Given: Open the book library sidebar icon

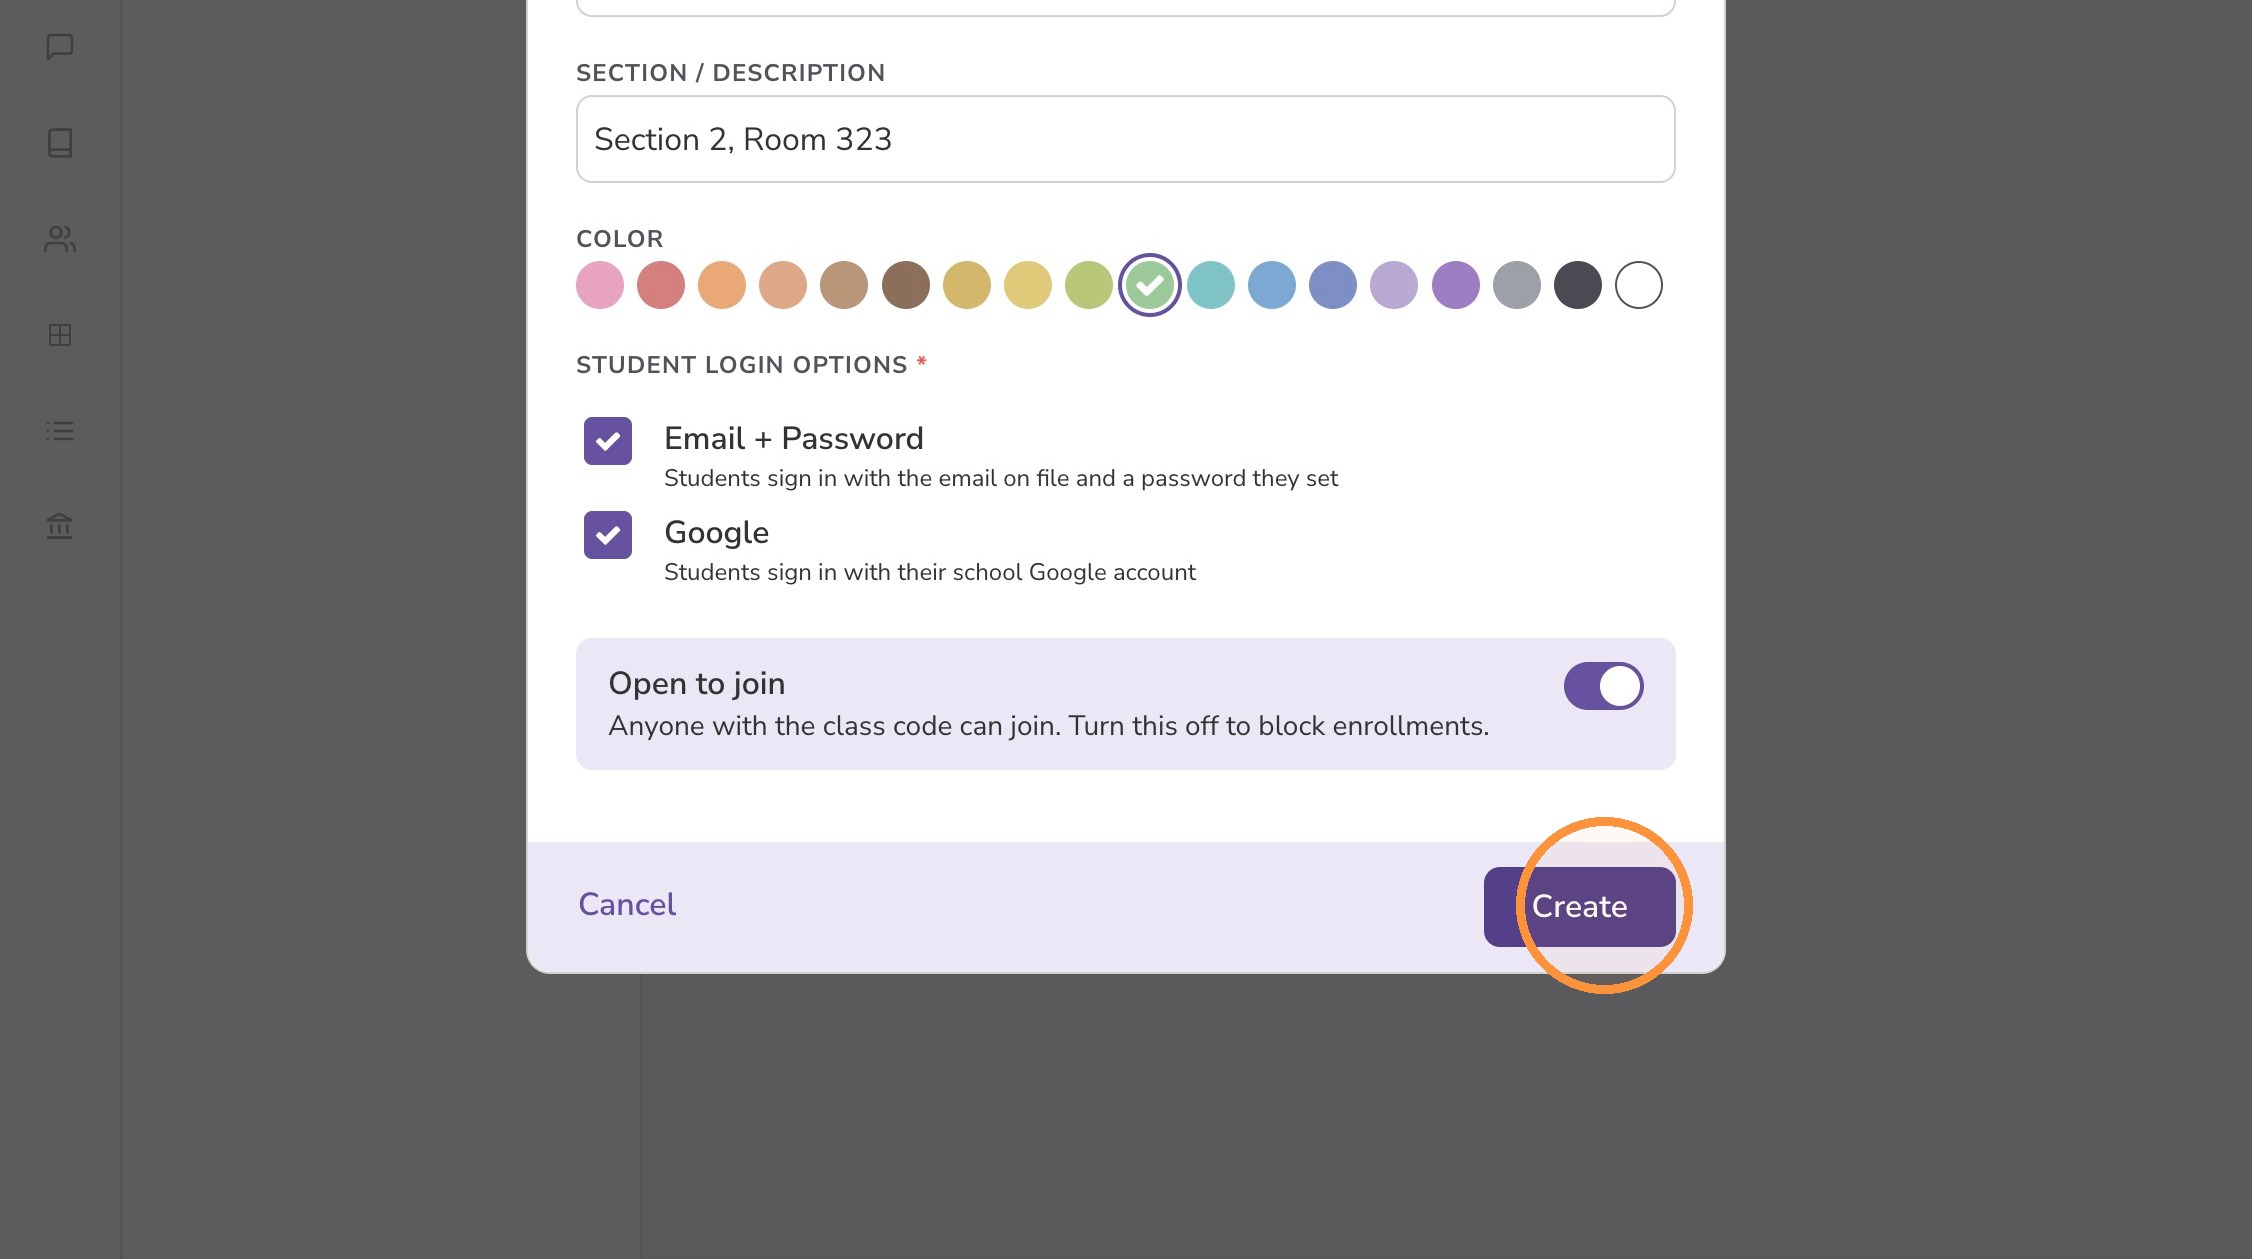Looking at the screenshot, I should point(60,143).
